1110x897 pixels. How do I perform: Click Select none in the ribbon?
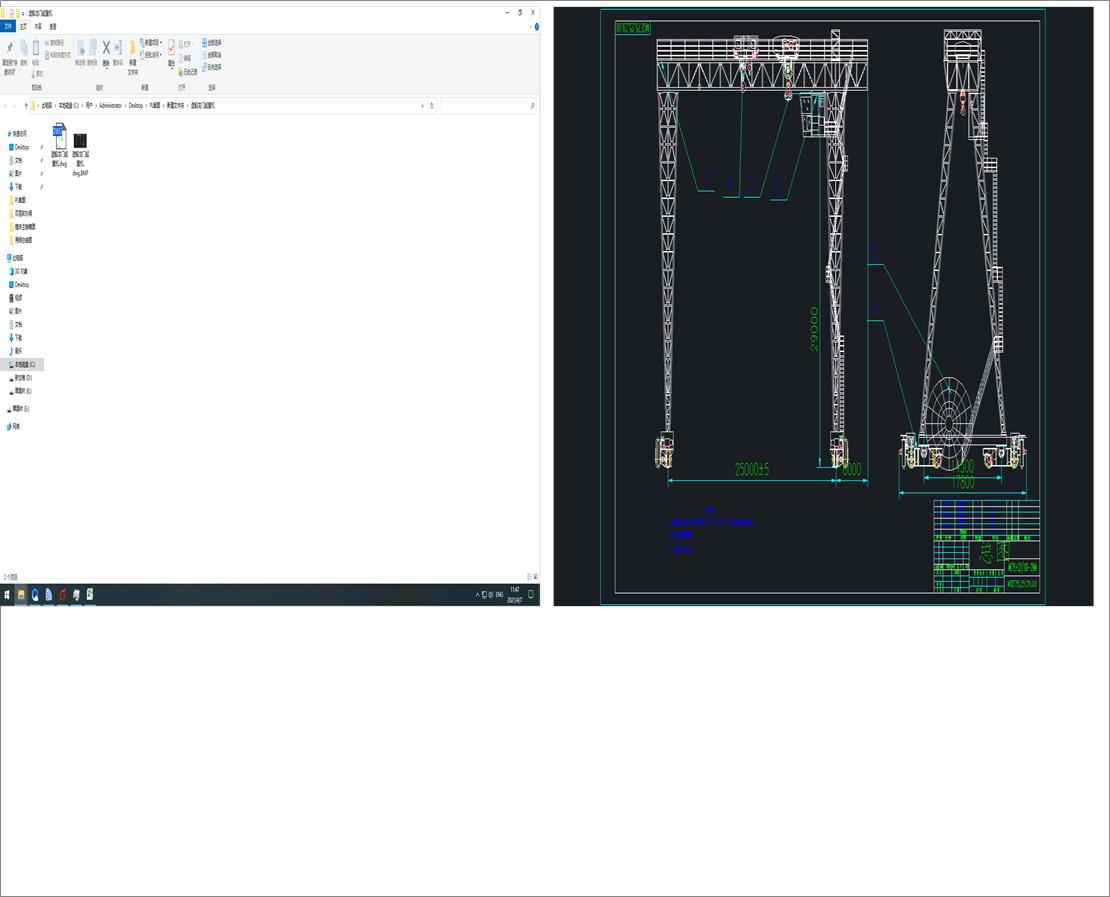coord(212,55)
